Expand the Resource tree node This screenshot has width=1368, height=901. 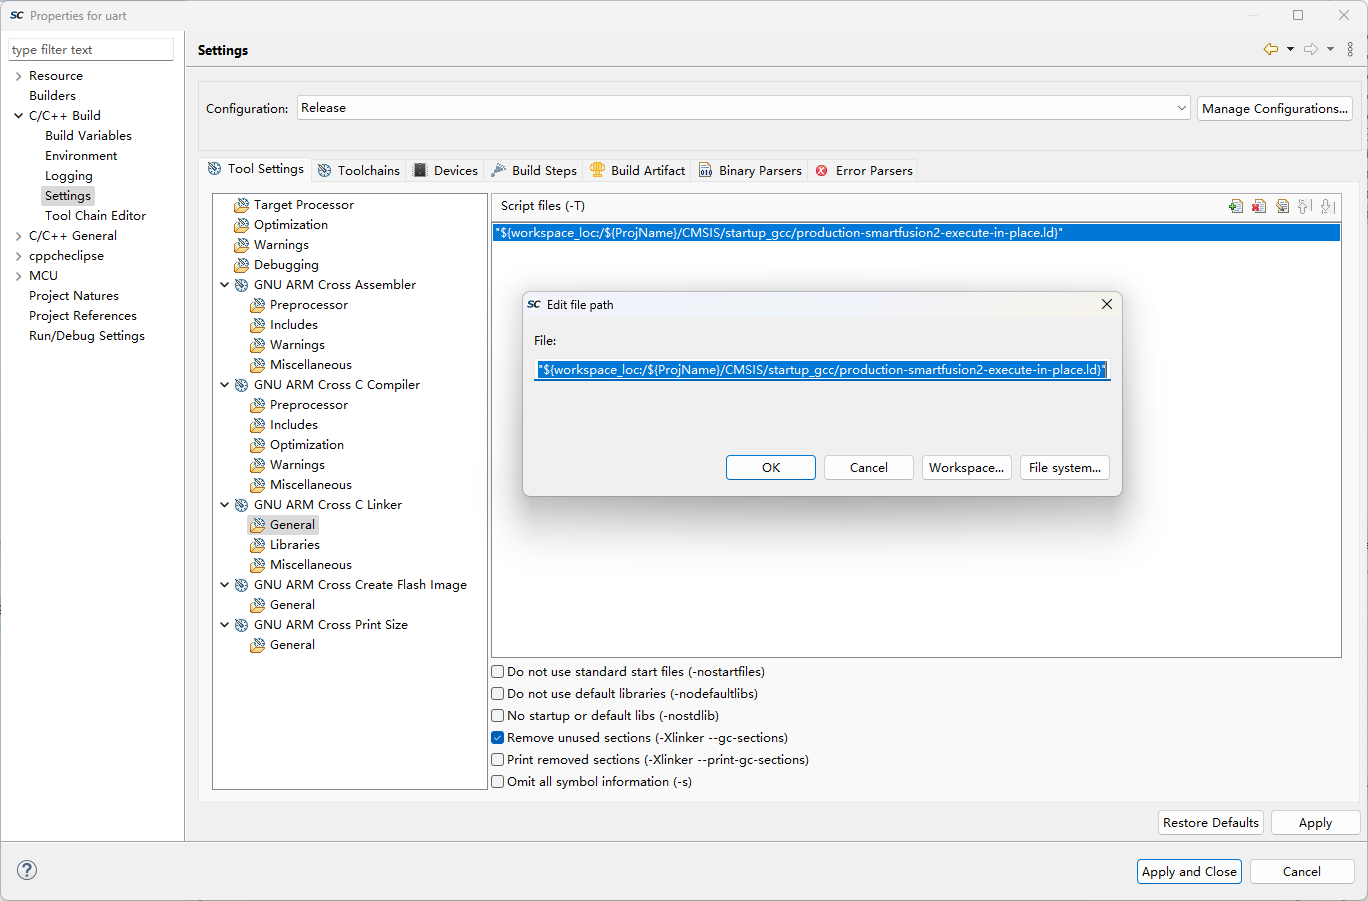18,76
